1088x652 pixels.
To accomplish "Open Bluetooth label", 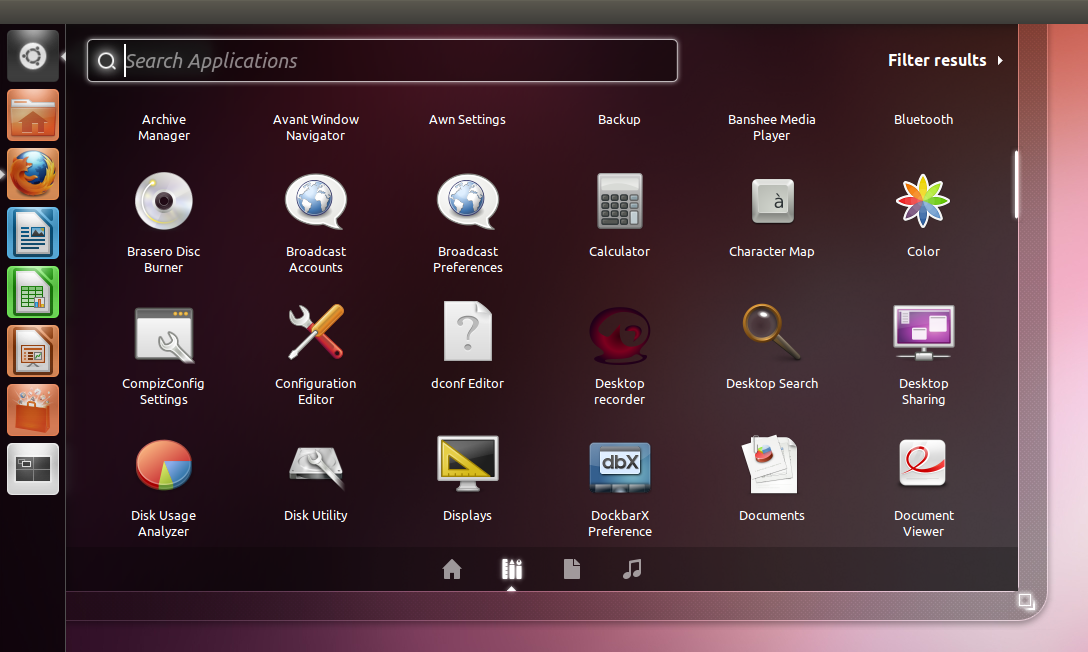I will coord(924,119).
